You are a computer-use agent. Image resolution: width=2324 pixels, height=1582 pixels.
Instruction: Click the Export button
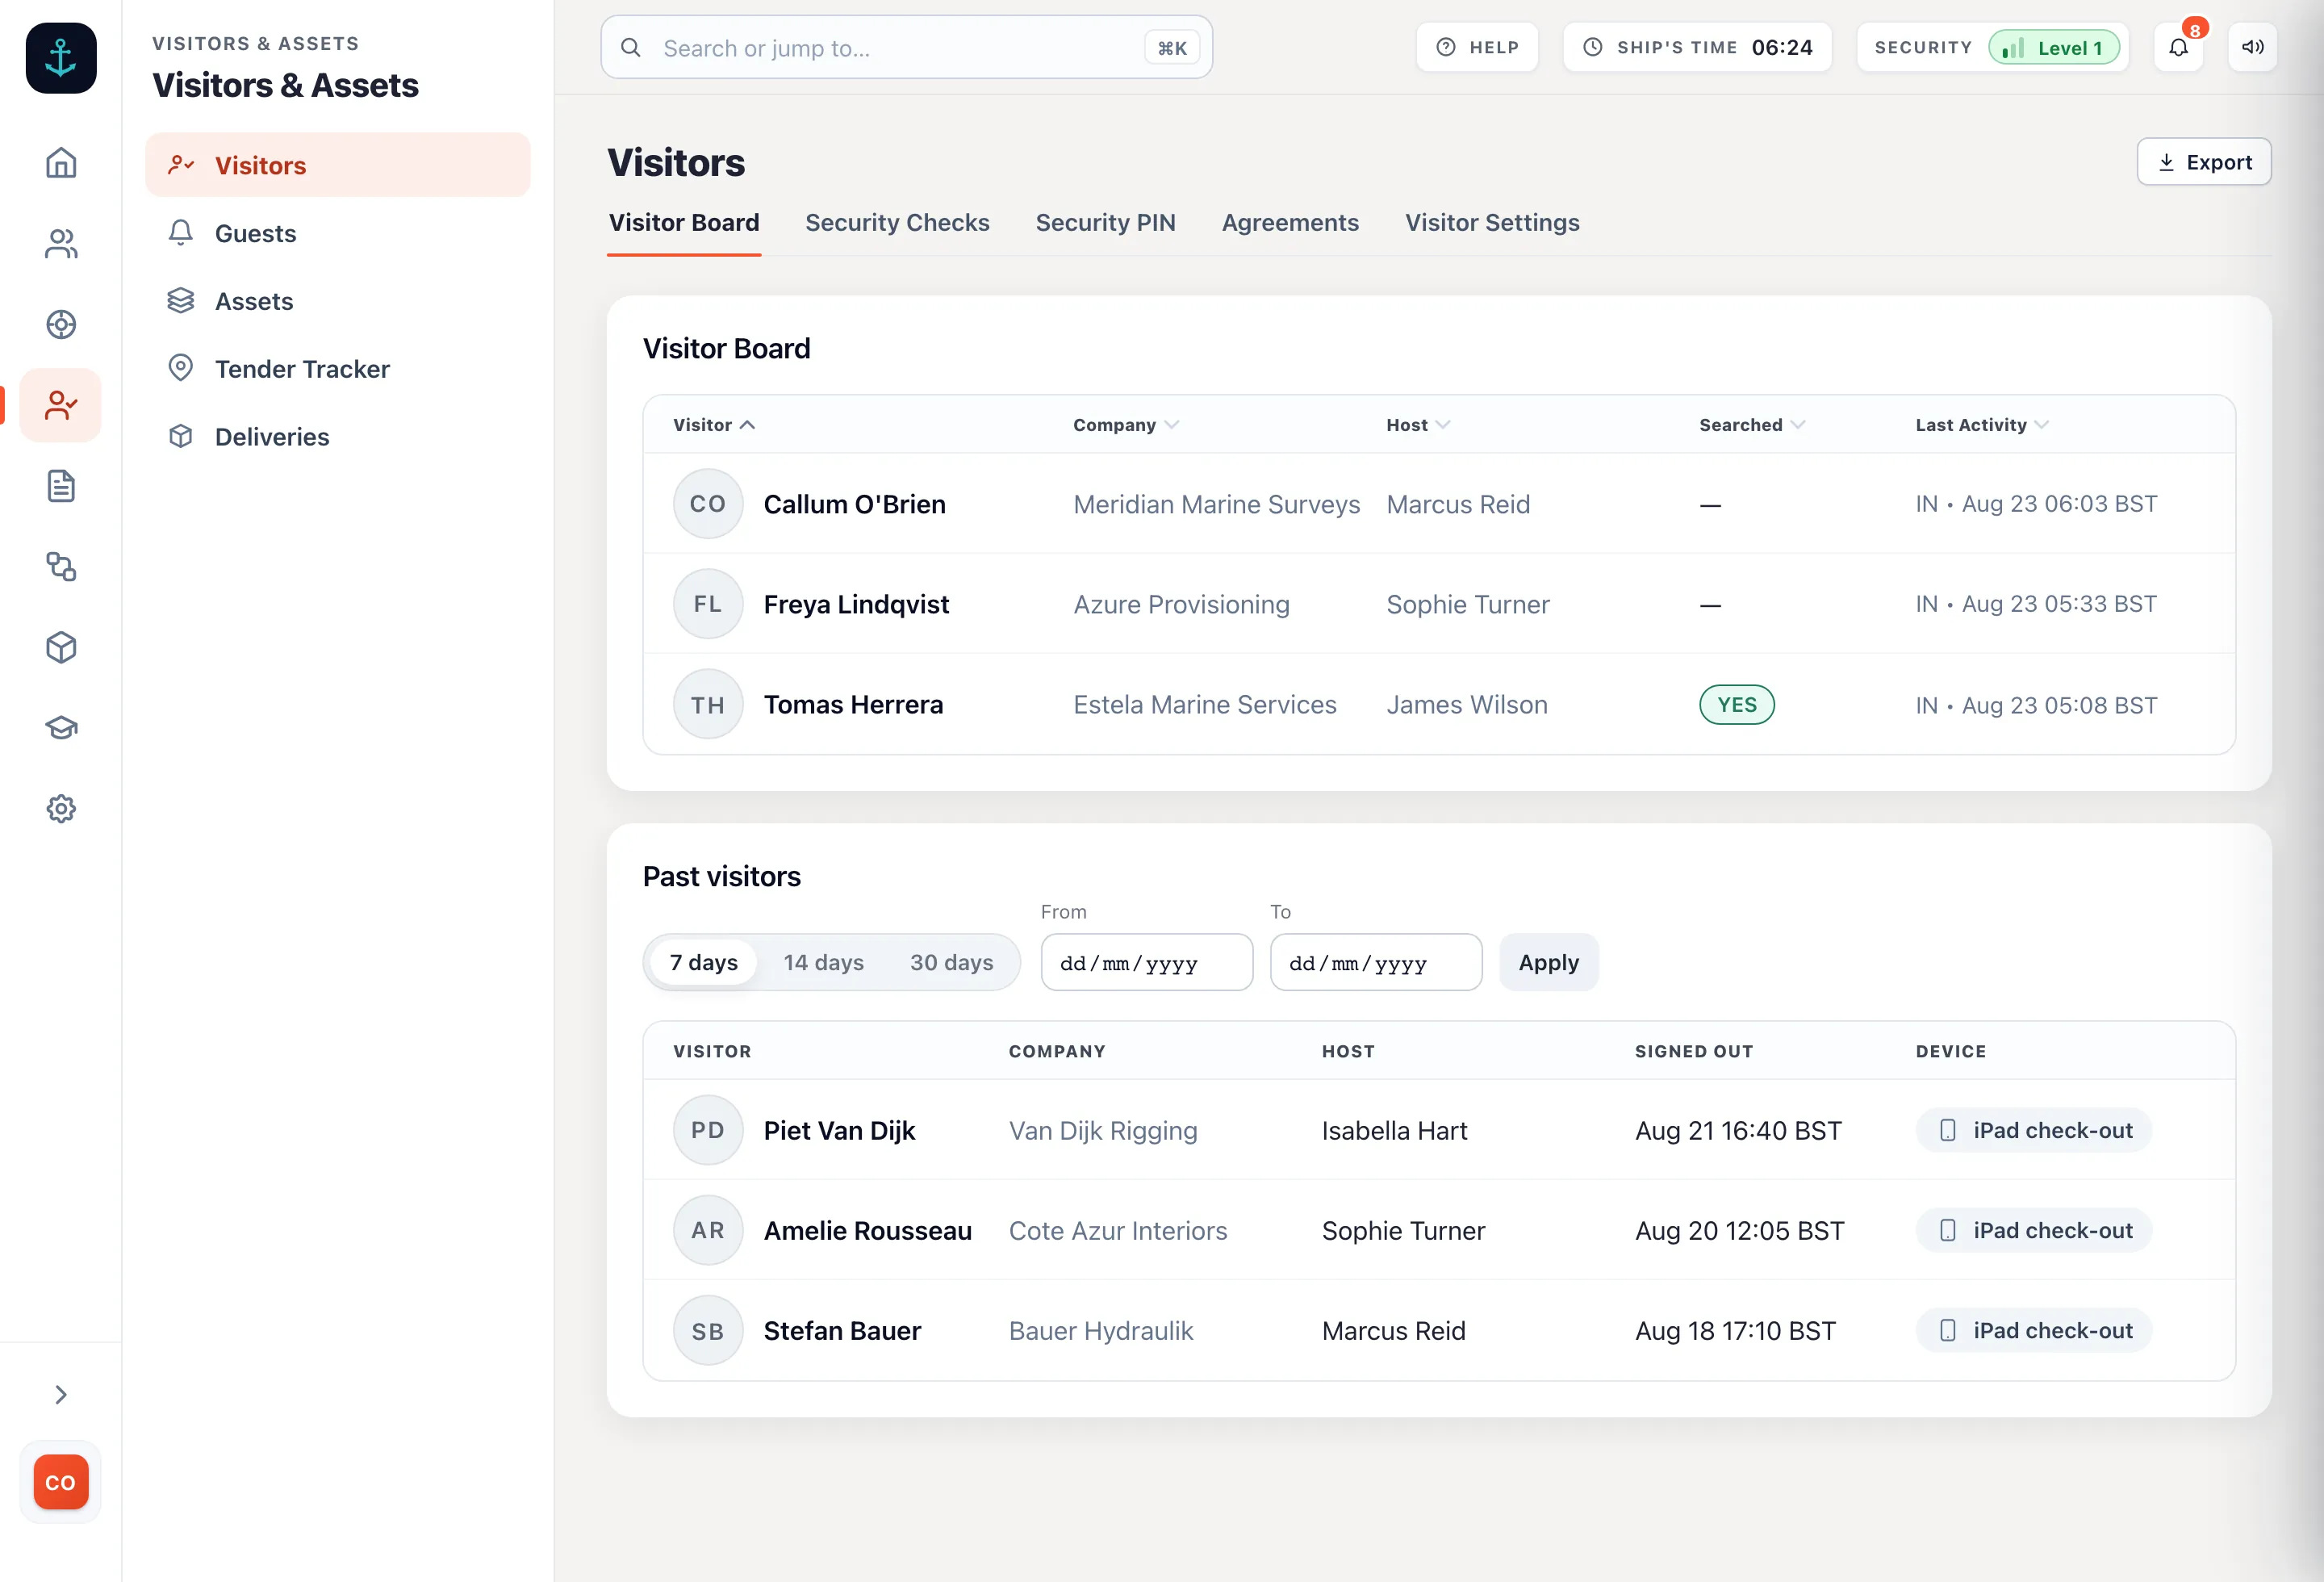point(2204,162)
